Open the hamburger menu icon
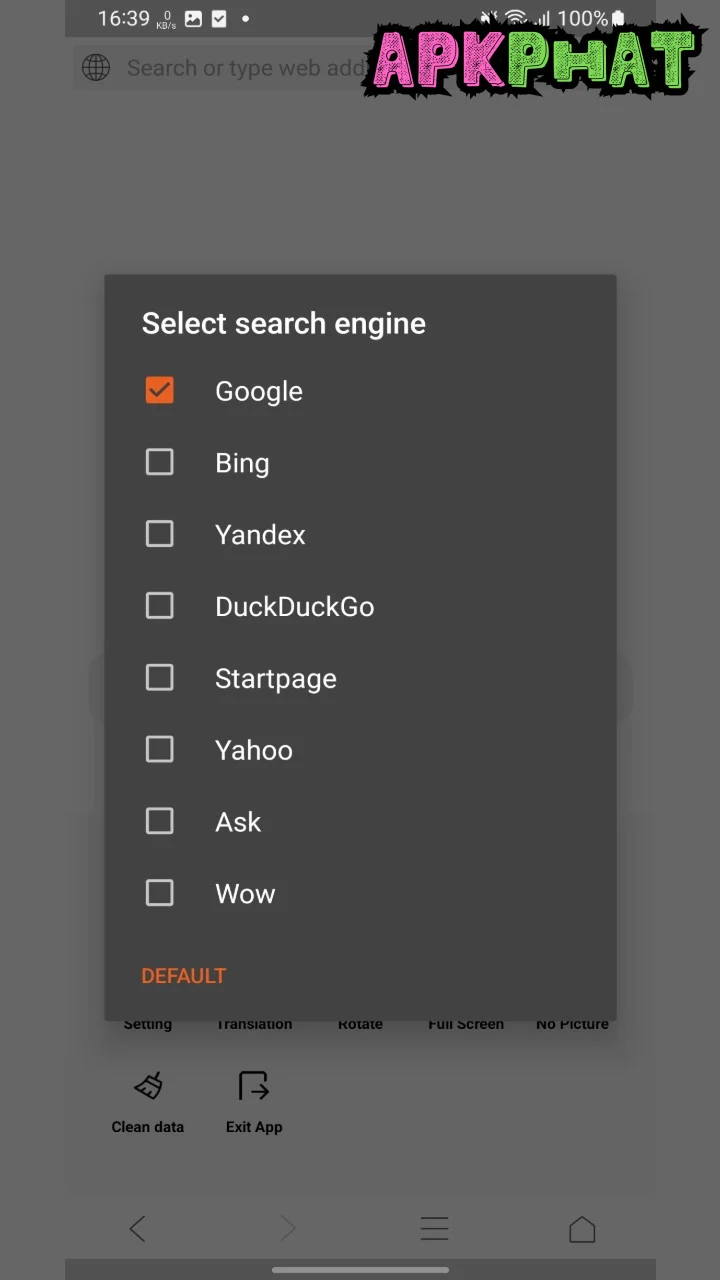The image size is (720, 1280). click(434, 1229)
